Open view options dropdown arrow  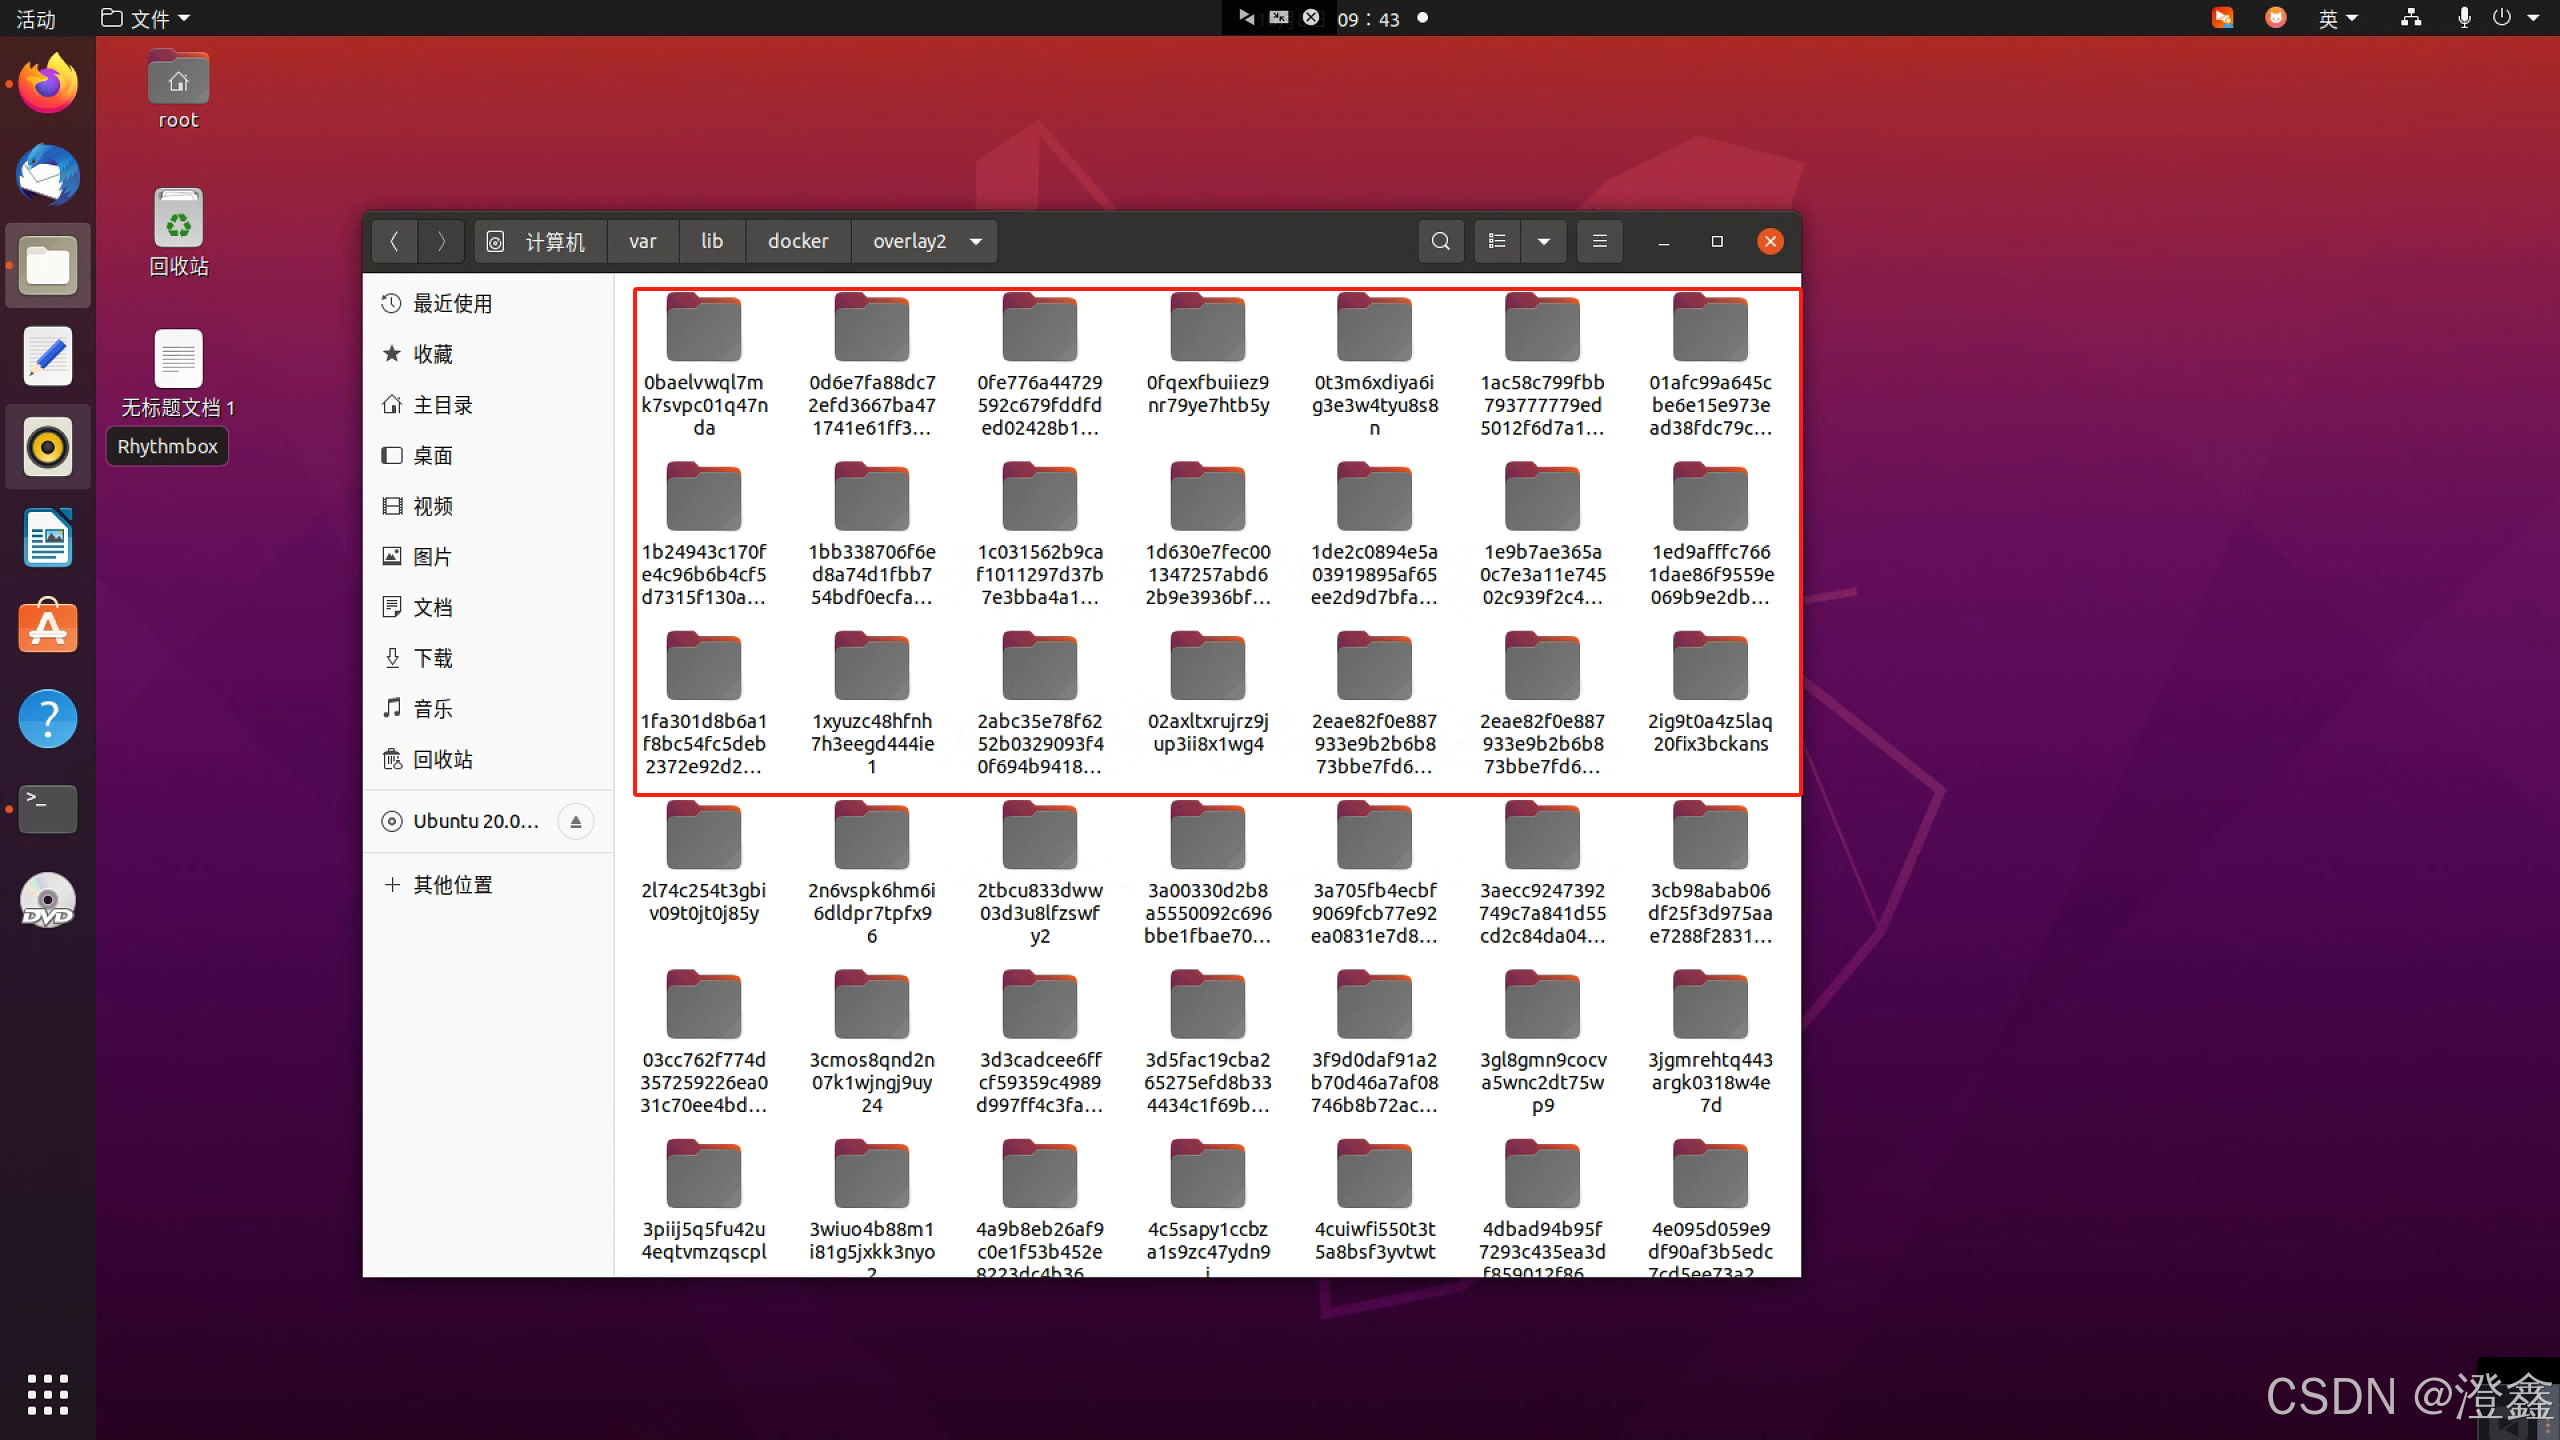pyautogui.click(x=1544, y=241)
